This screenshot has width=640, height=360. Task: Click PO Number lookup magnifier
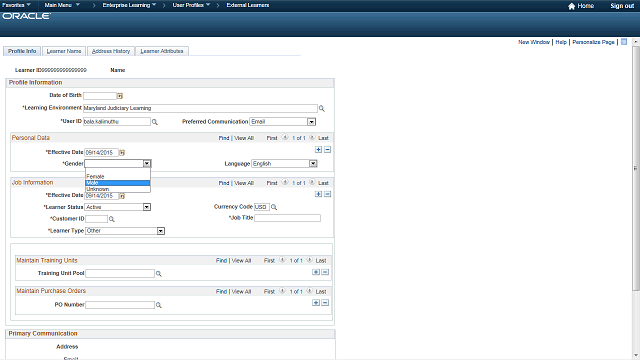pyautogui.click(x=159, y=305)
